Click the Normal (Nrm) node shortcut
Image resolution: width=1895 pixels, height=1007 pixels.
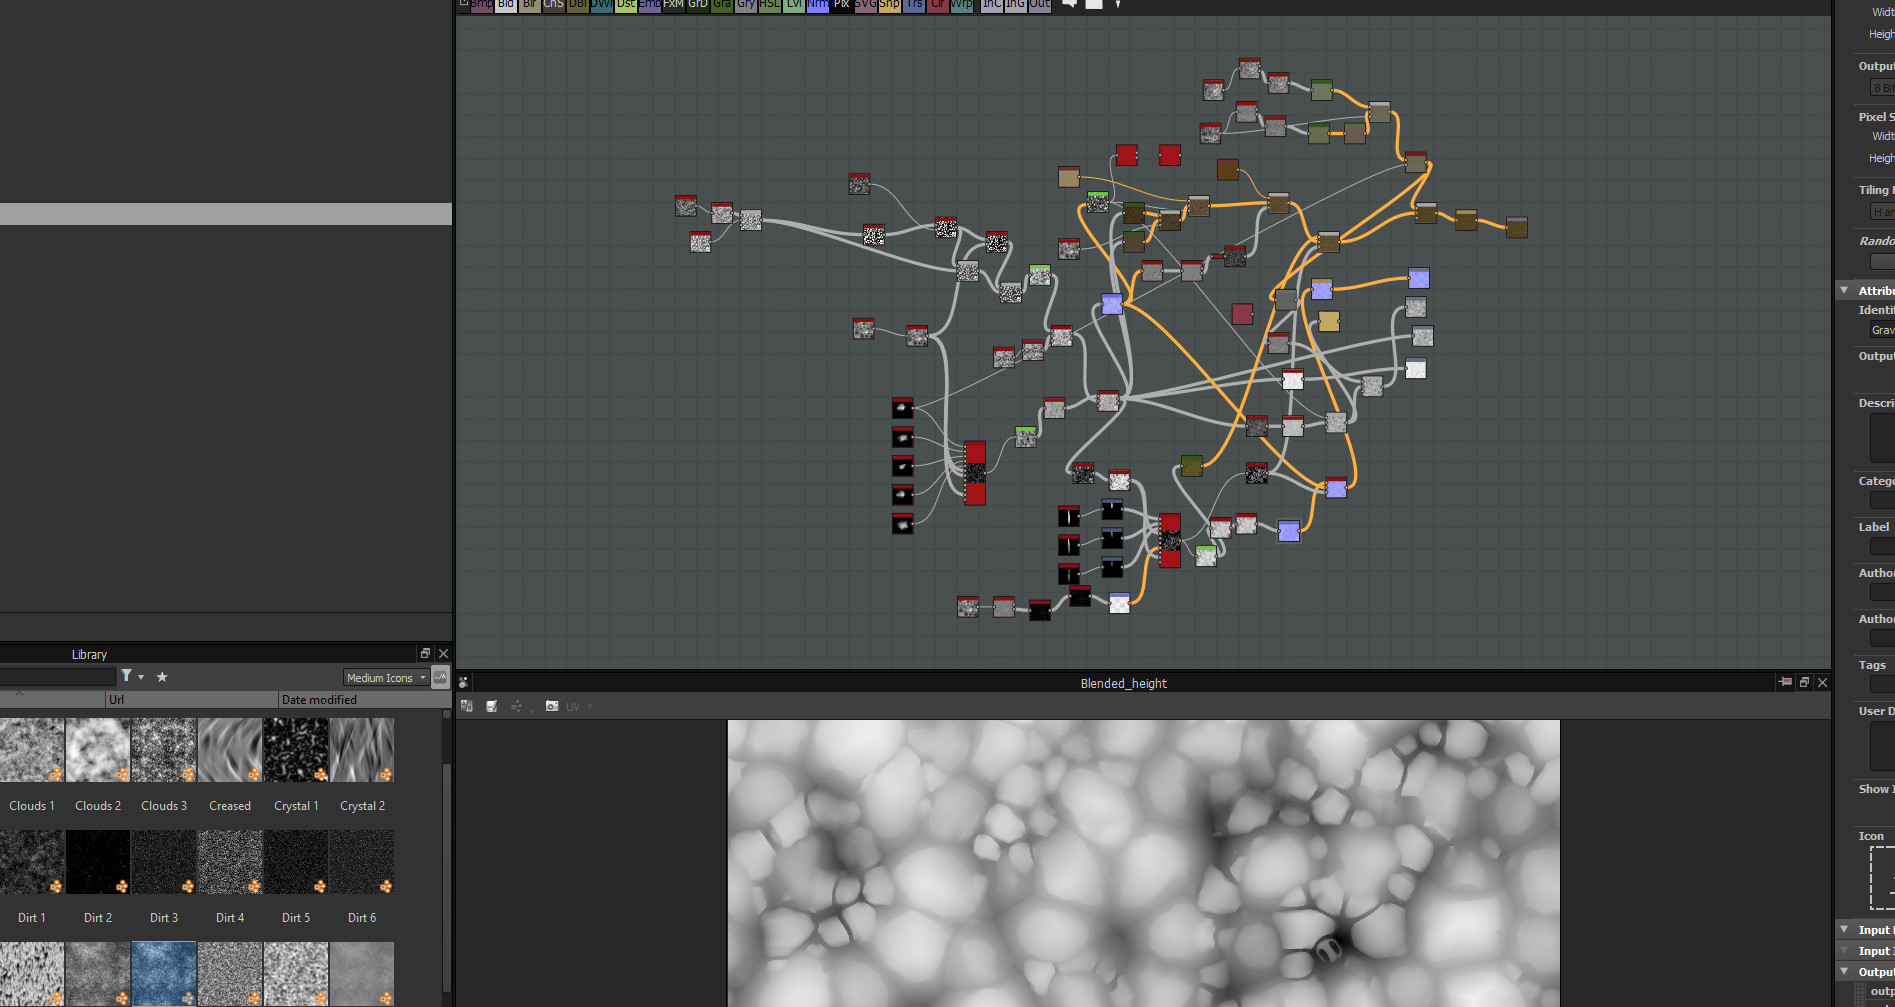coord(817,5)
